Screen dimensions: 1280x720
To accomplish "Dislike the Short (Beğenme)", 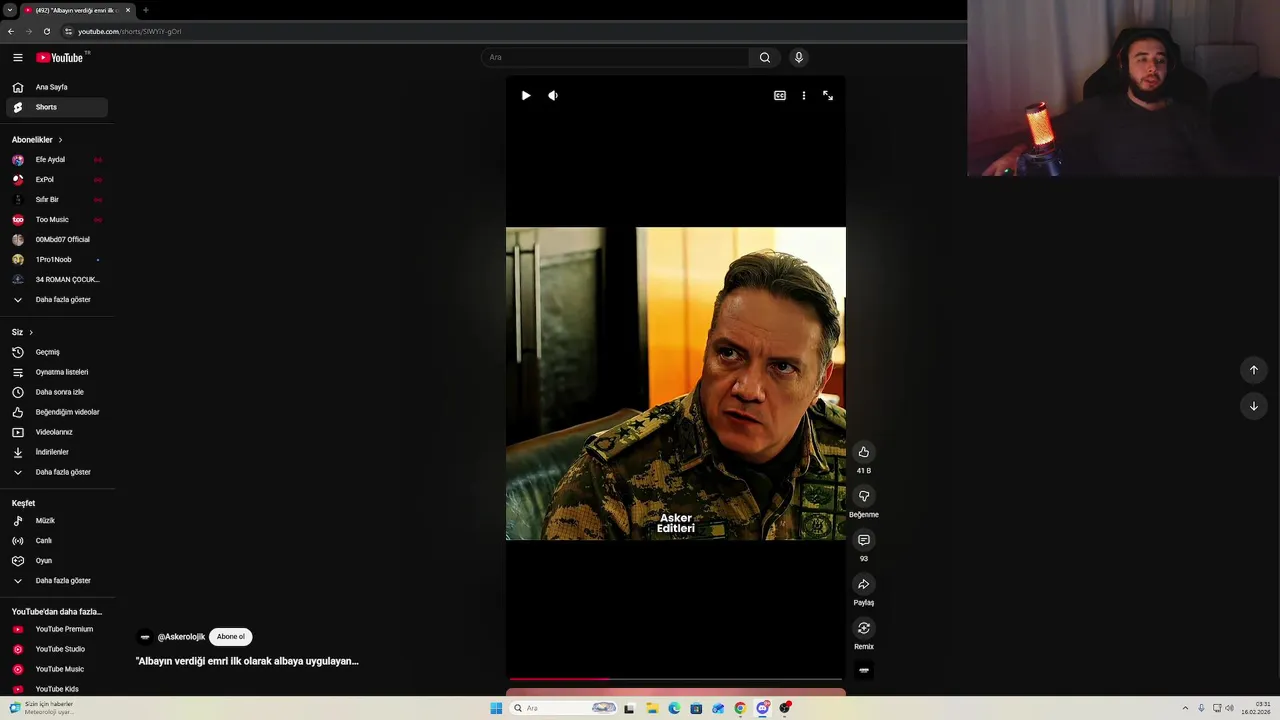I will pyautogui.click(x=864, y=496).
